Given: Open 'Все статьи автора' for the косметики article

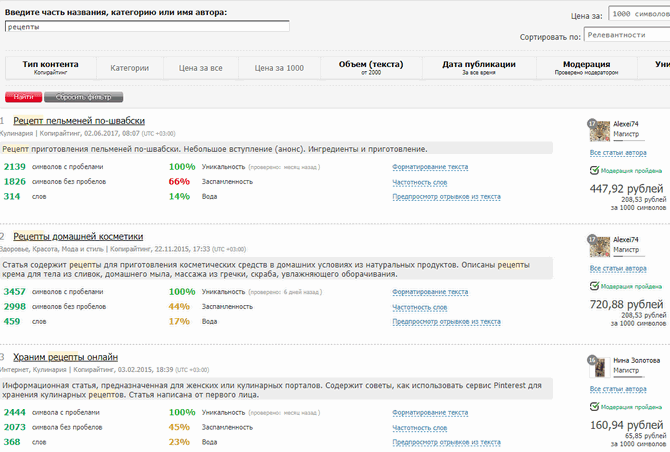Looking at the screenshot, I should (x=618, y=268).
